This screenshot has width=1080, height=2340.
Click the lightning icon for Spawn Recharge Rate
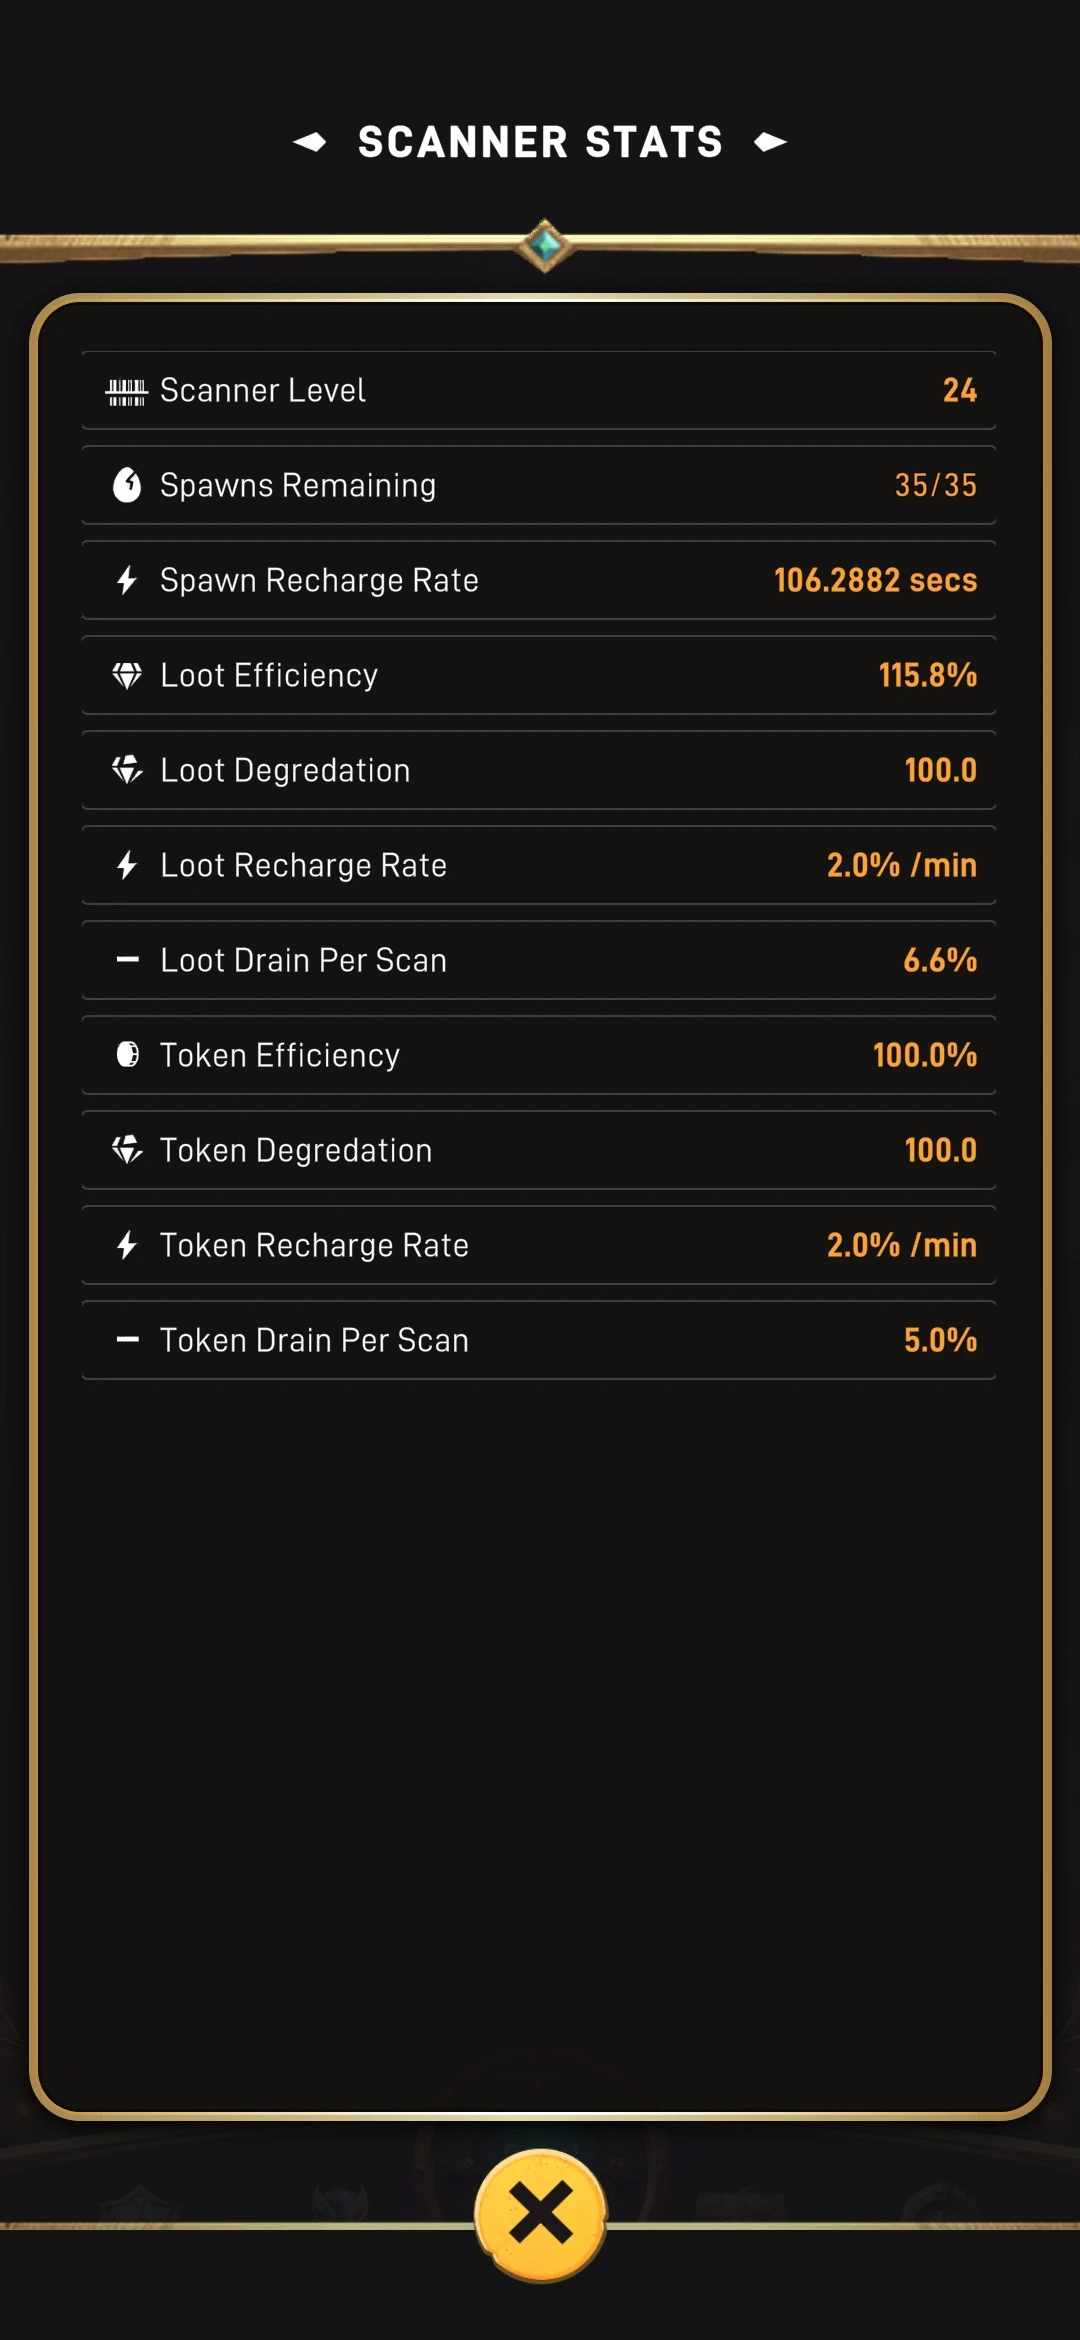[127, 580]
